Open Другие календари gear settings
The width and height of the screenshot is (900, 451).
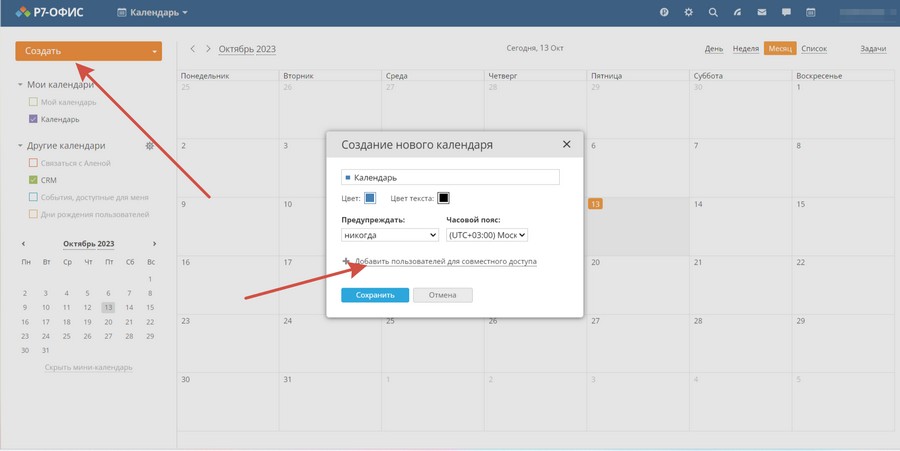coord(150,146)
